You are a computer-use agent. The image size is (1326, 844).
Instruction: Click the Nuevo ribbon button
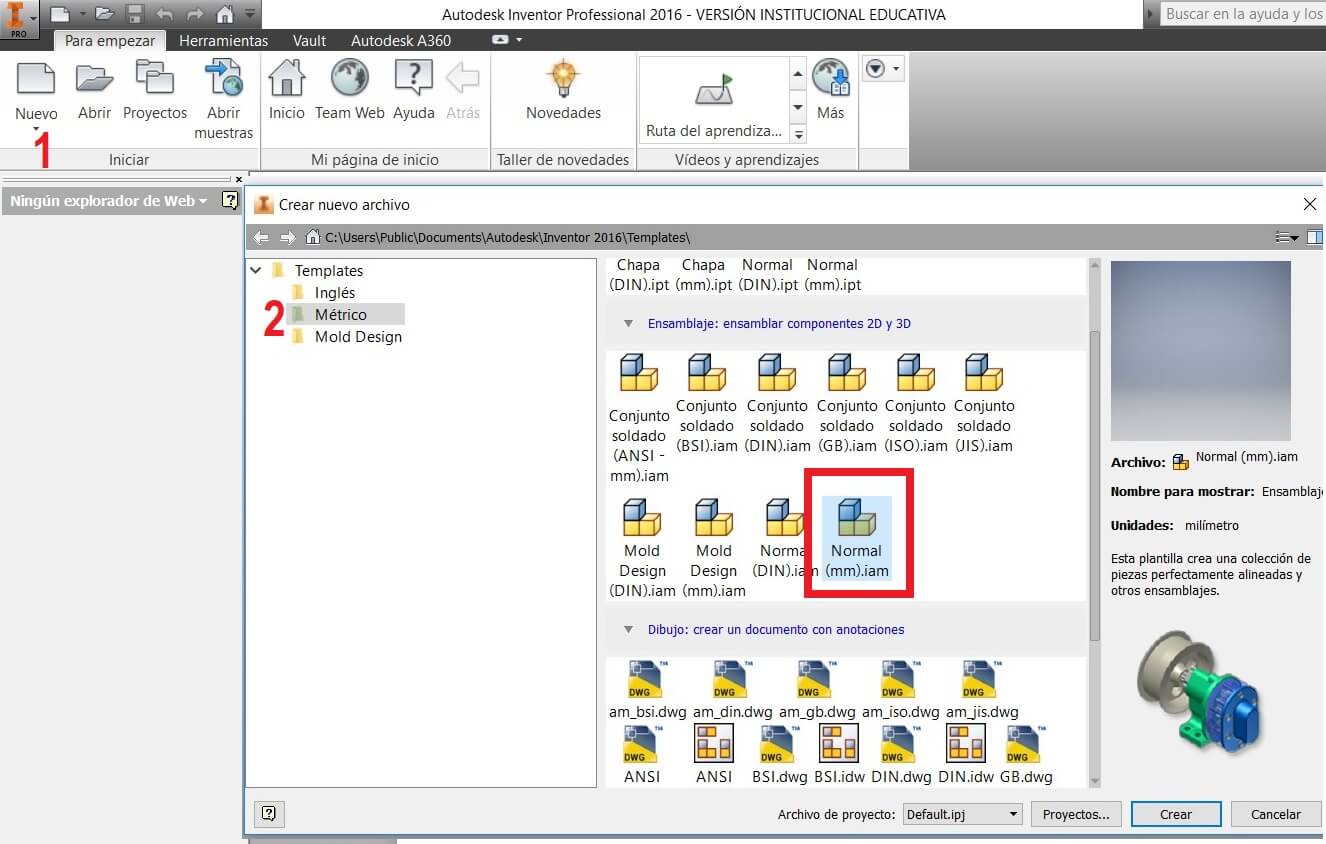[x=37, y=91]
